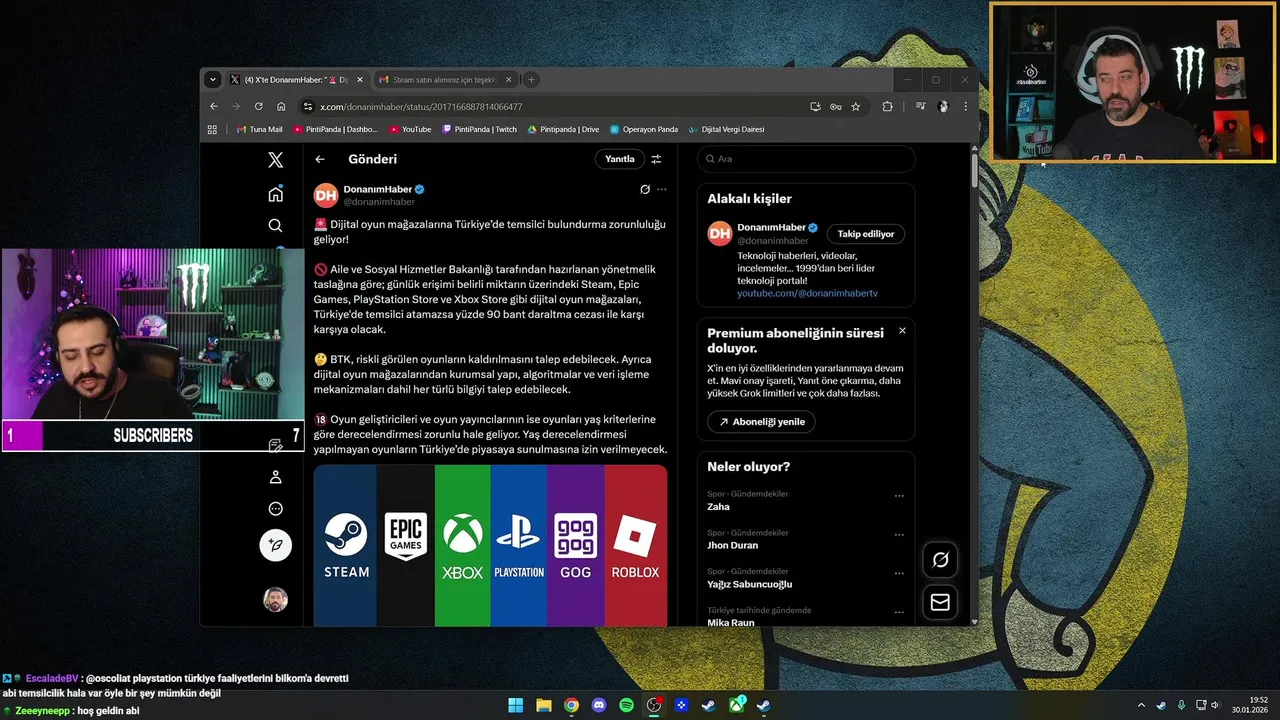This screenshot has width=1280, height=720.
Task: Open File Explorer from taskbar
Action: [544, 705]
